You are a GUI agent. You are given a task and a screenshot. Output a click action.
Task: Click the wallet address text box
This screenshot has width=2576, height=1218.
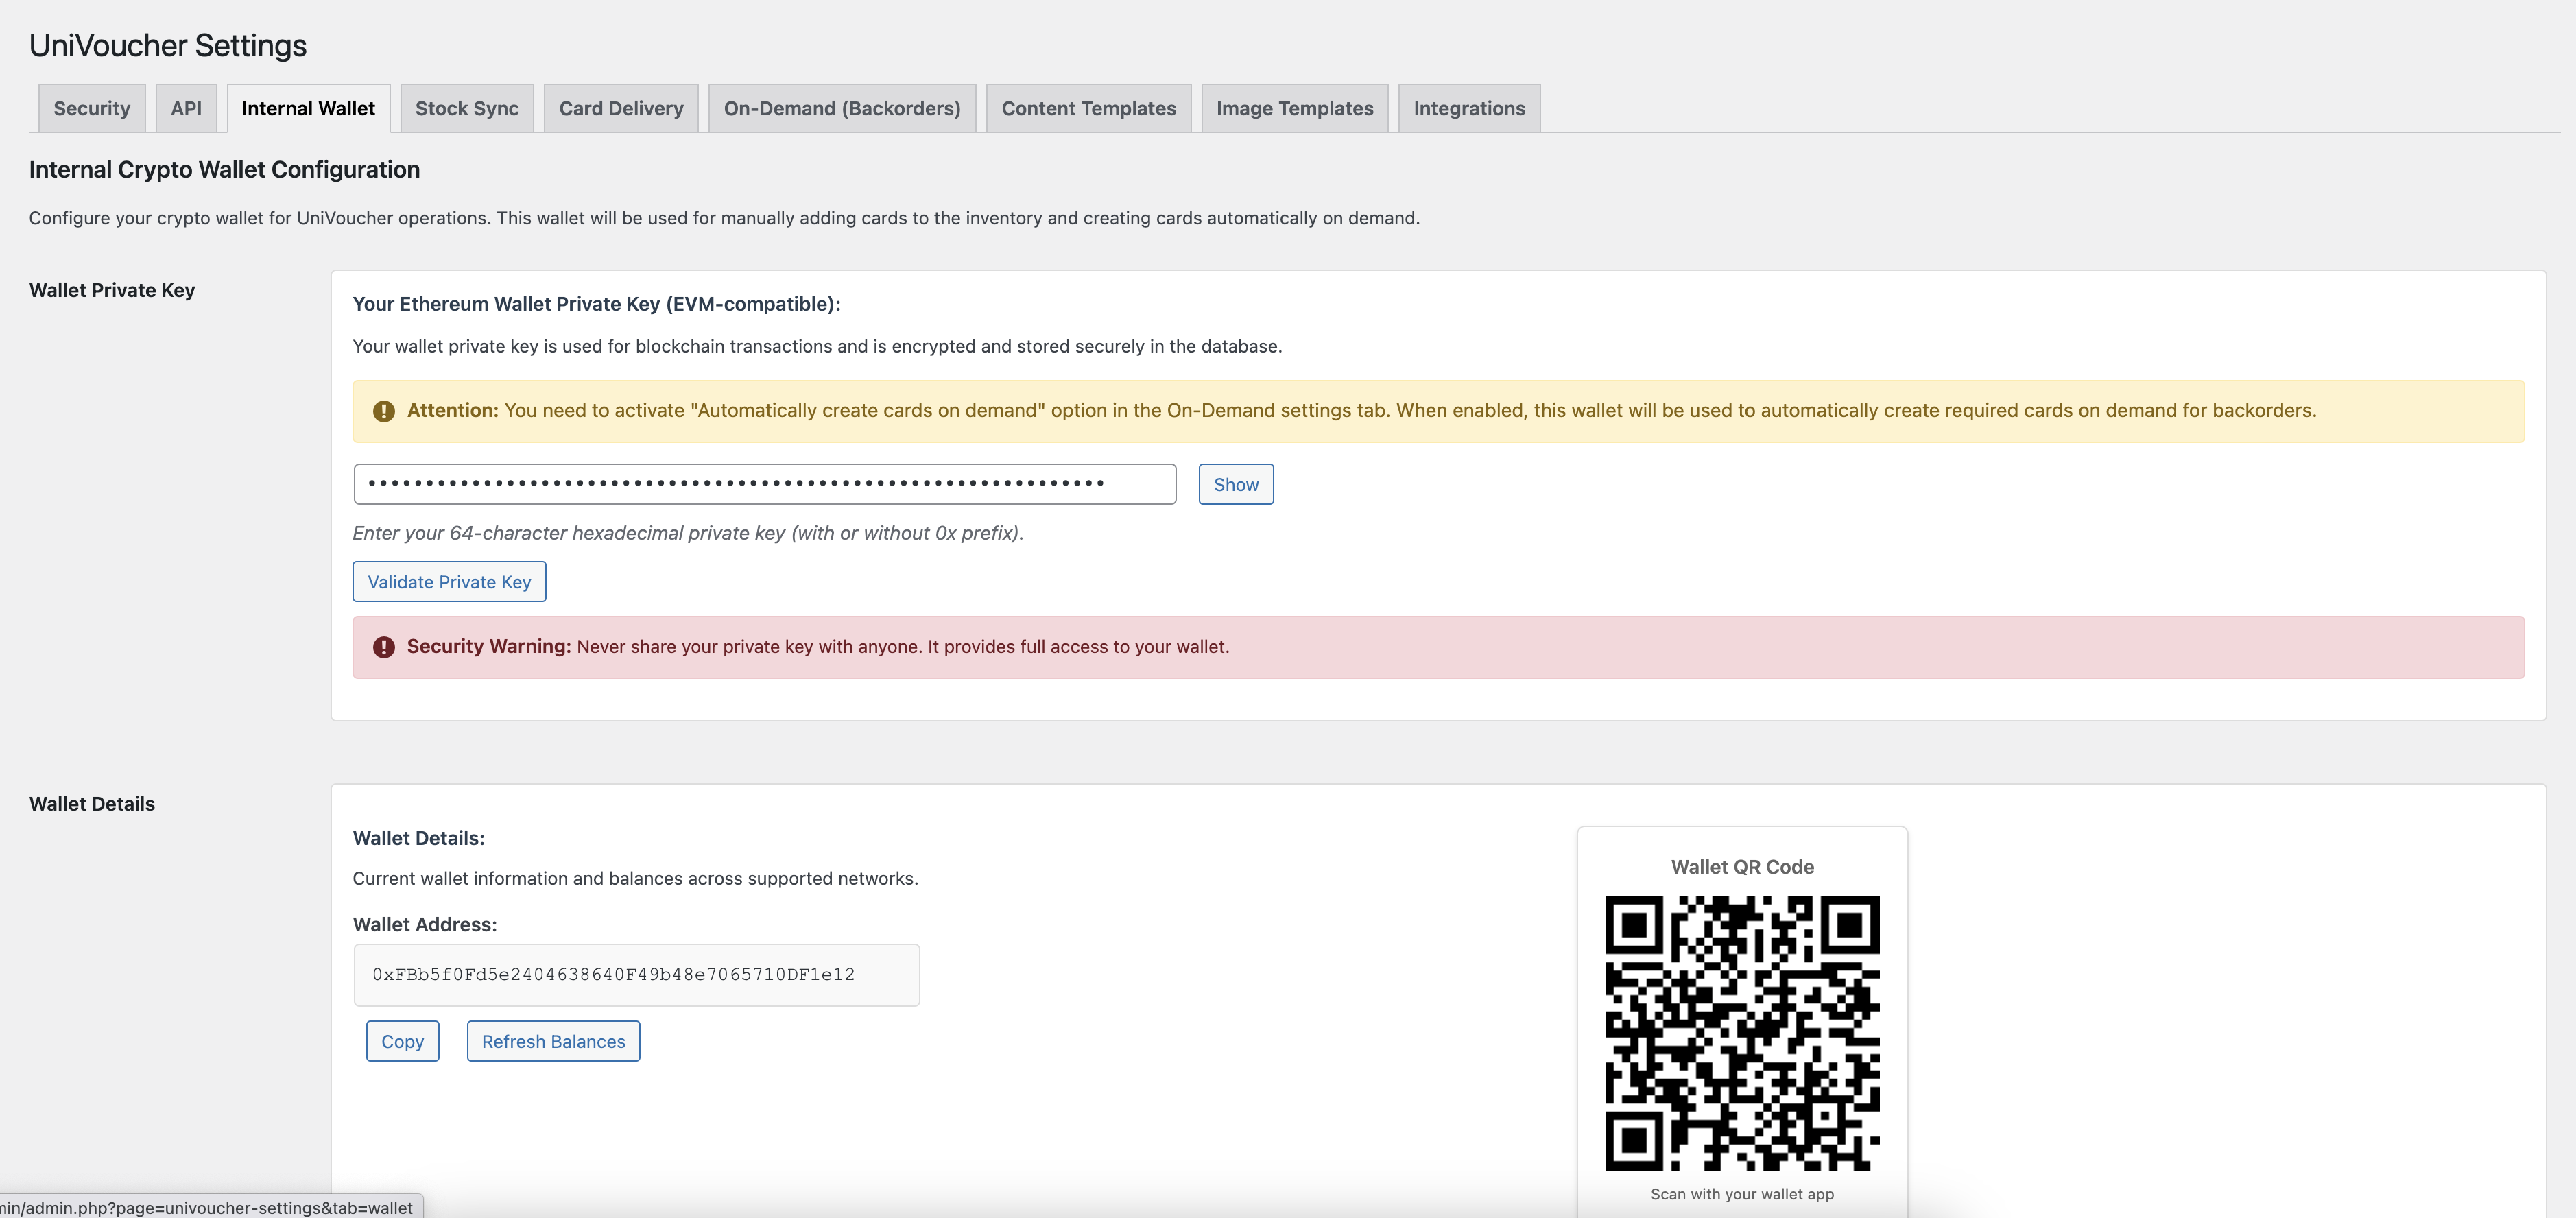(x=636, y=975)
